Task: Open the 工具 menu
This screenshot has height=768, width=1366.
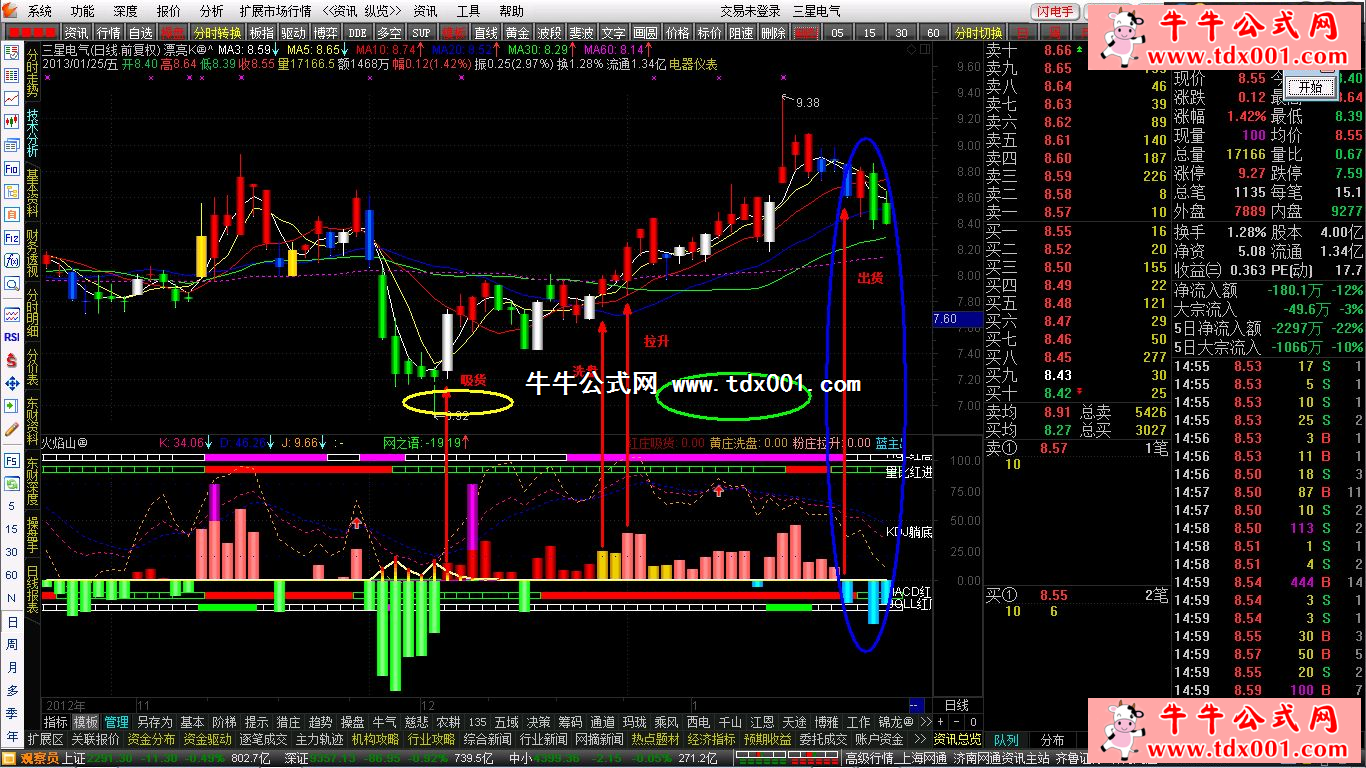Action: pyautogui.click(x=468, y=11)
